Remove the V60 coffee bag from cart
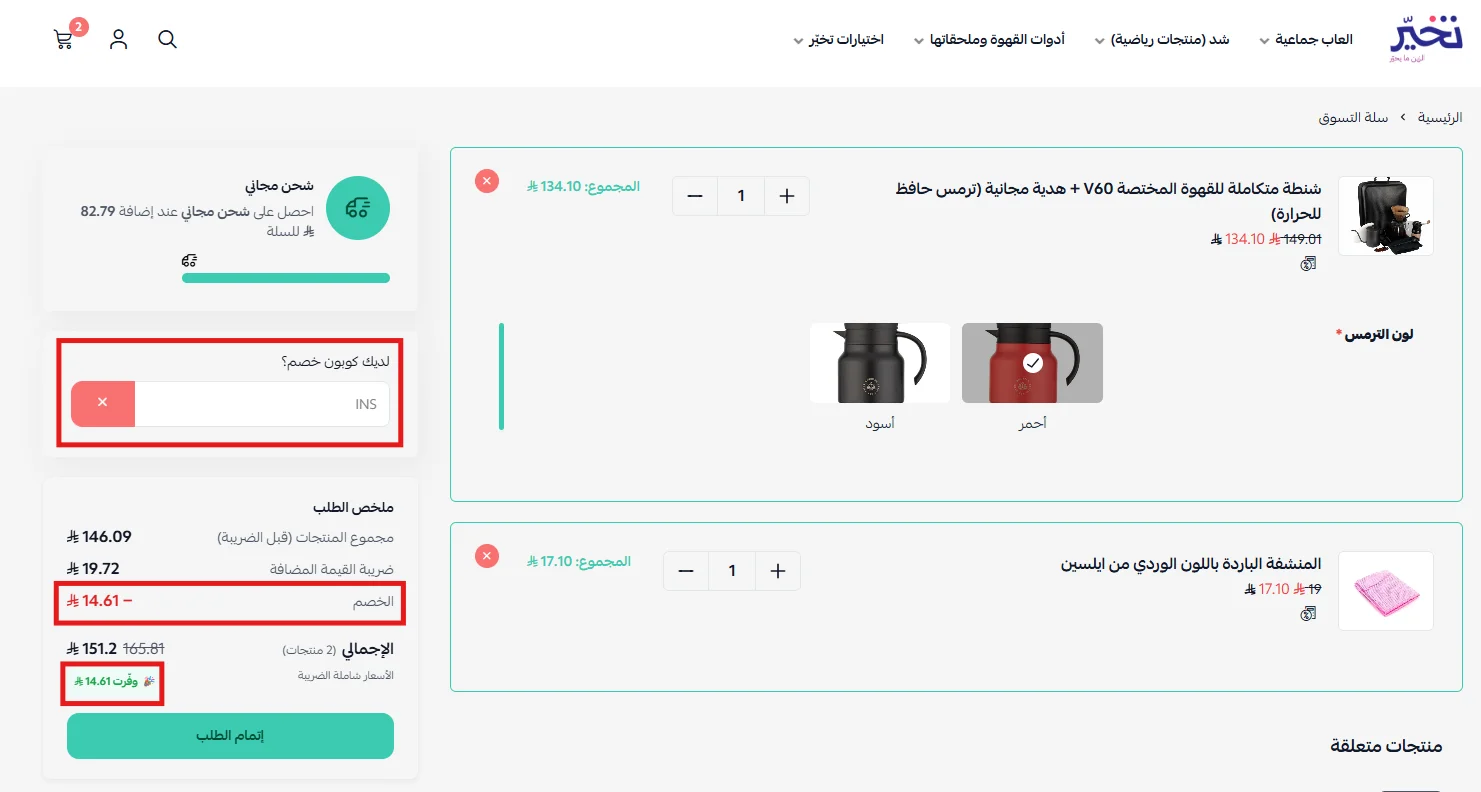The height and width of the screenshot is (792, 1481). (x=487, y=181)
